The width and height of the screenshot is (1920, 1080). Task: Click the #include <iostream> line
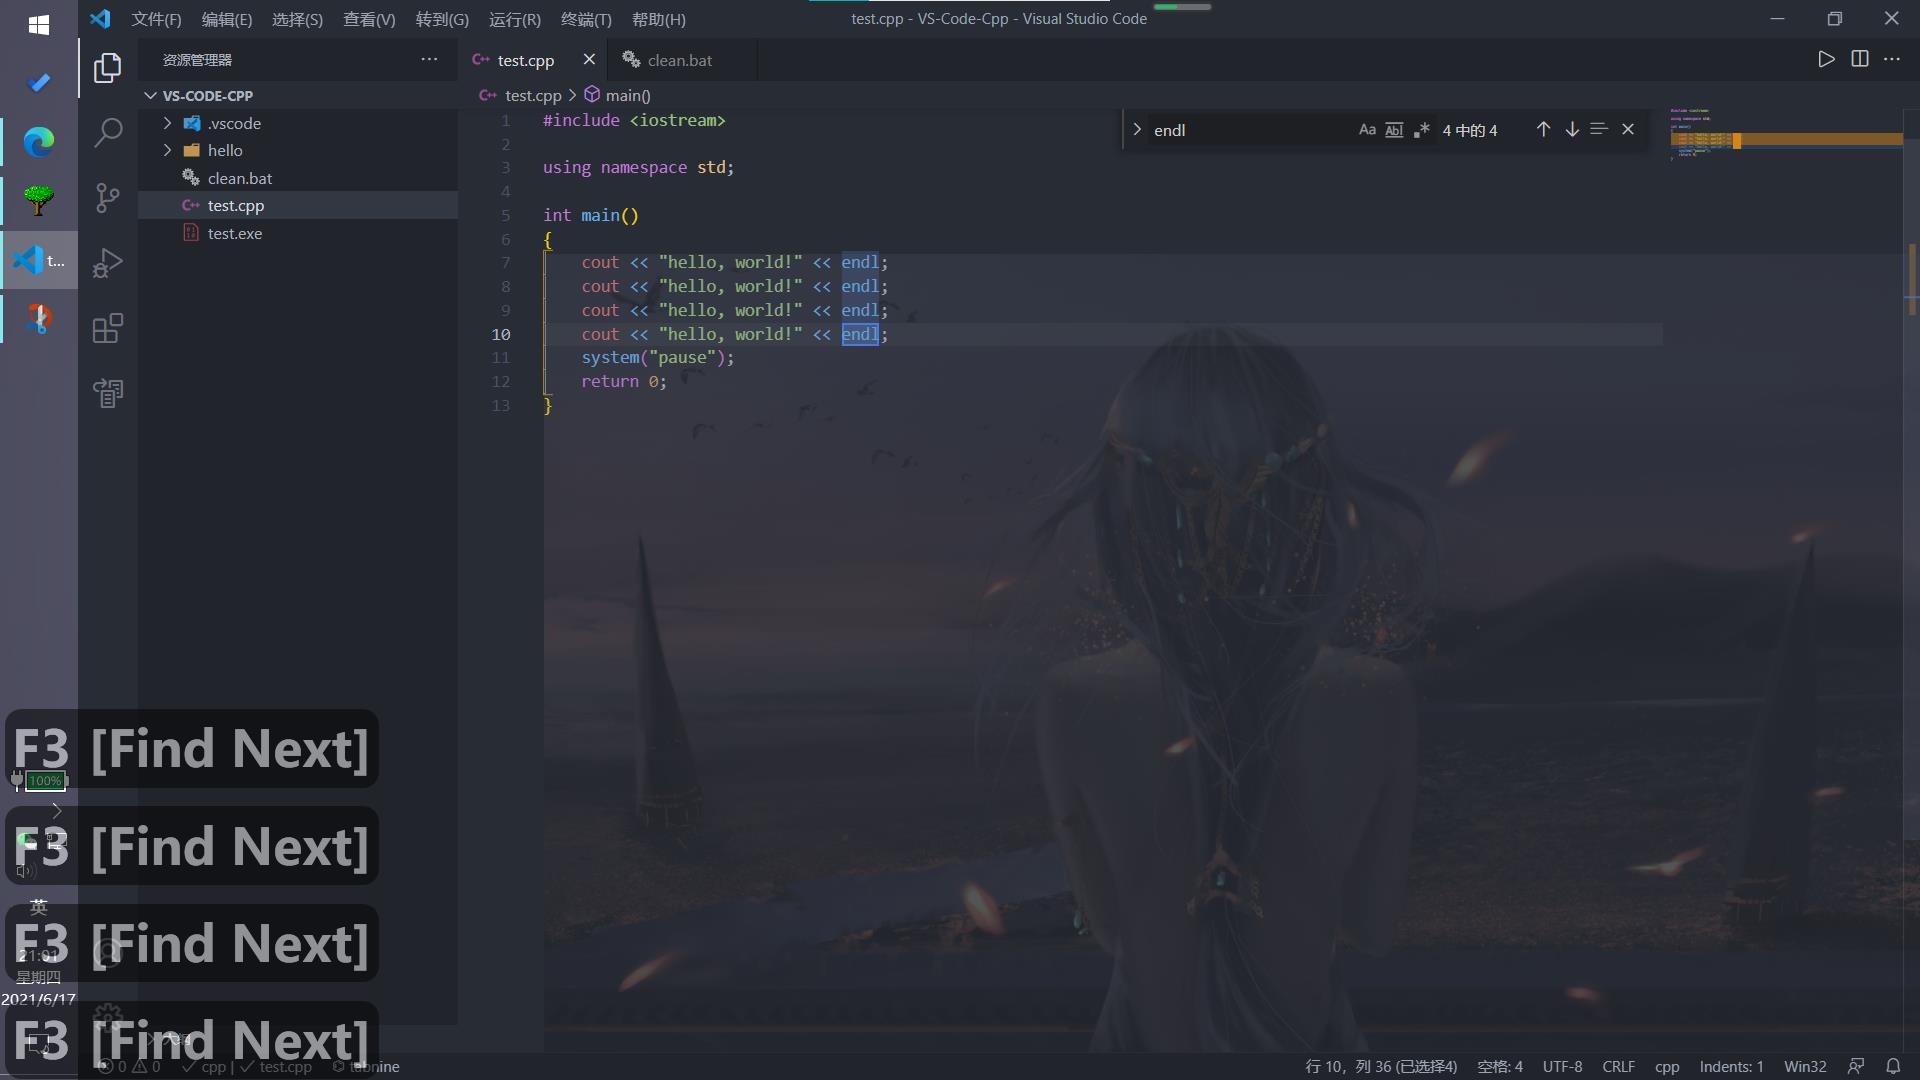pos(634,120)
